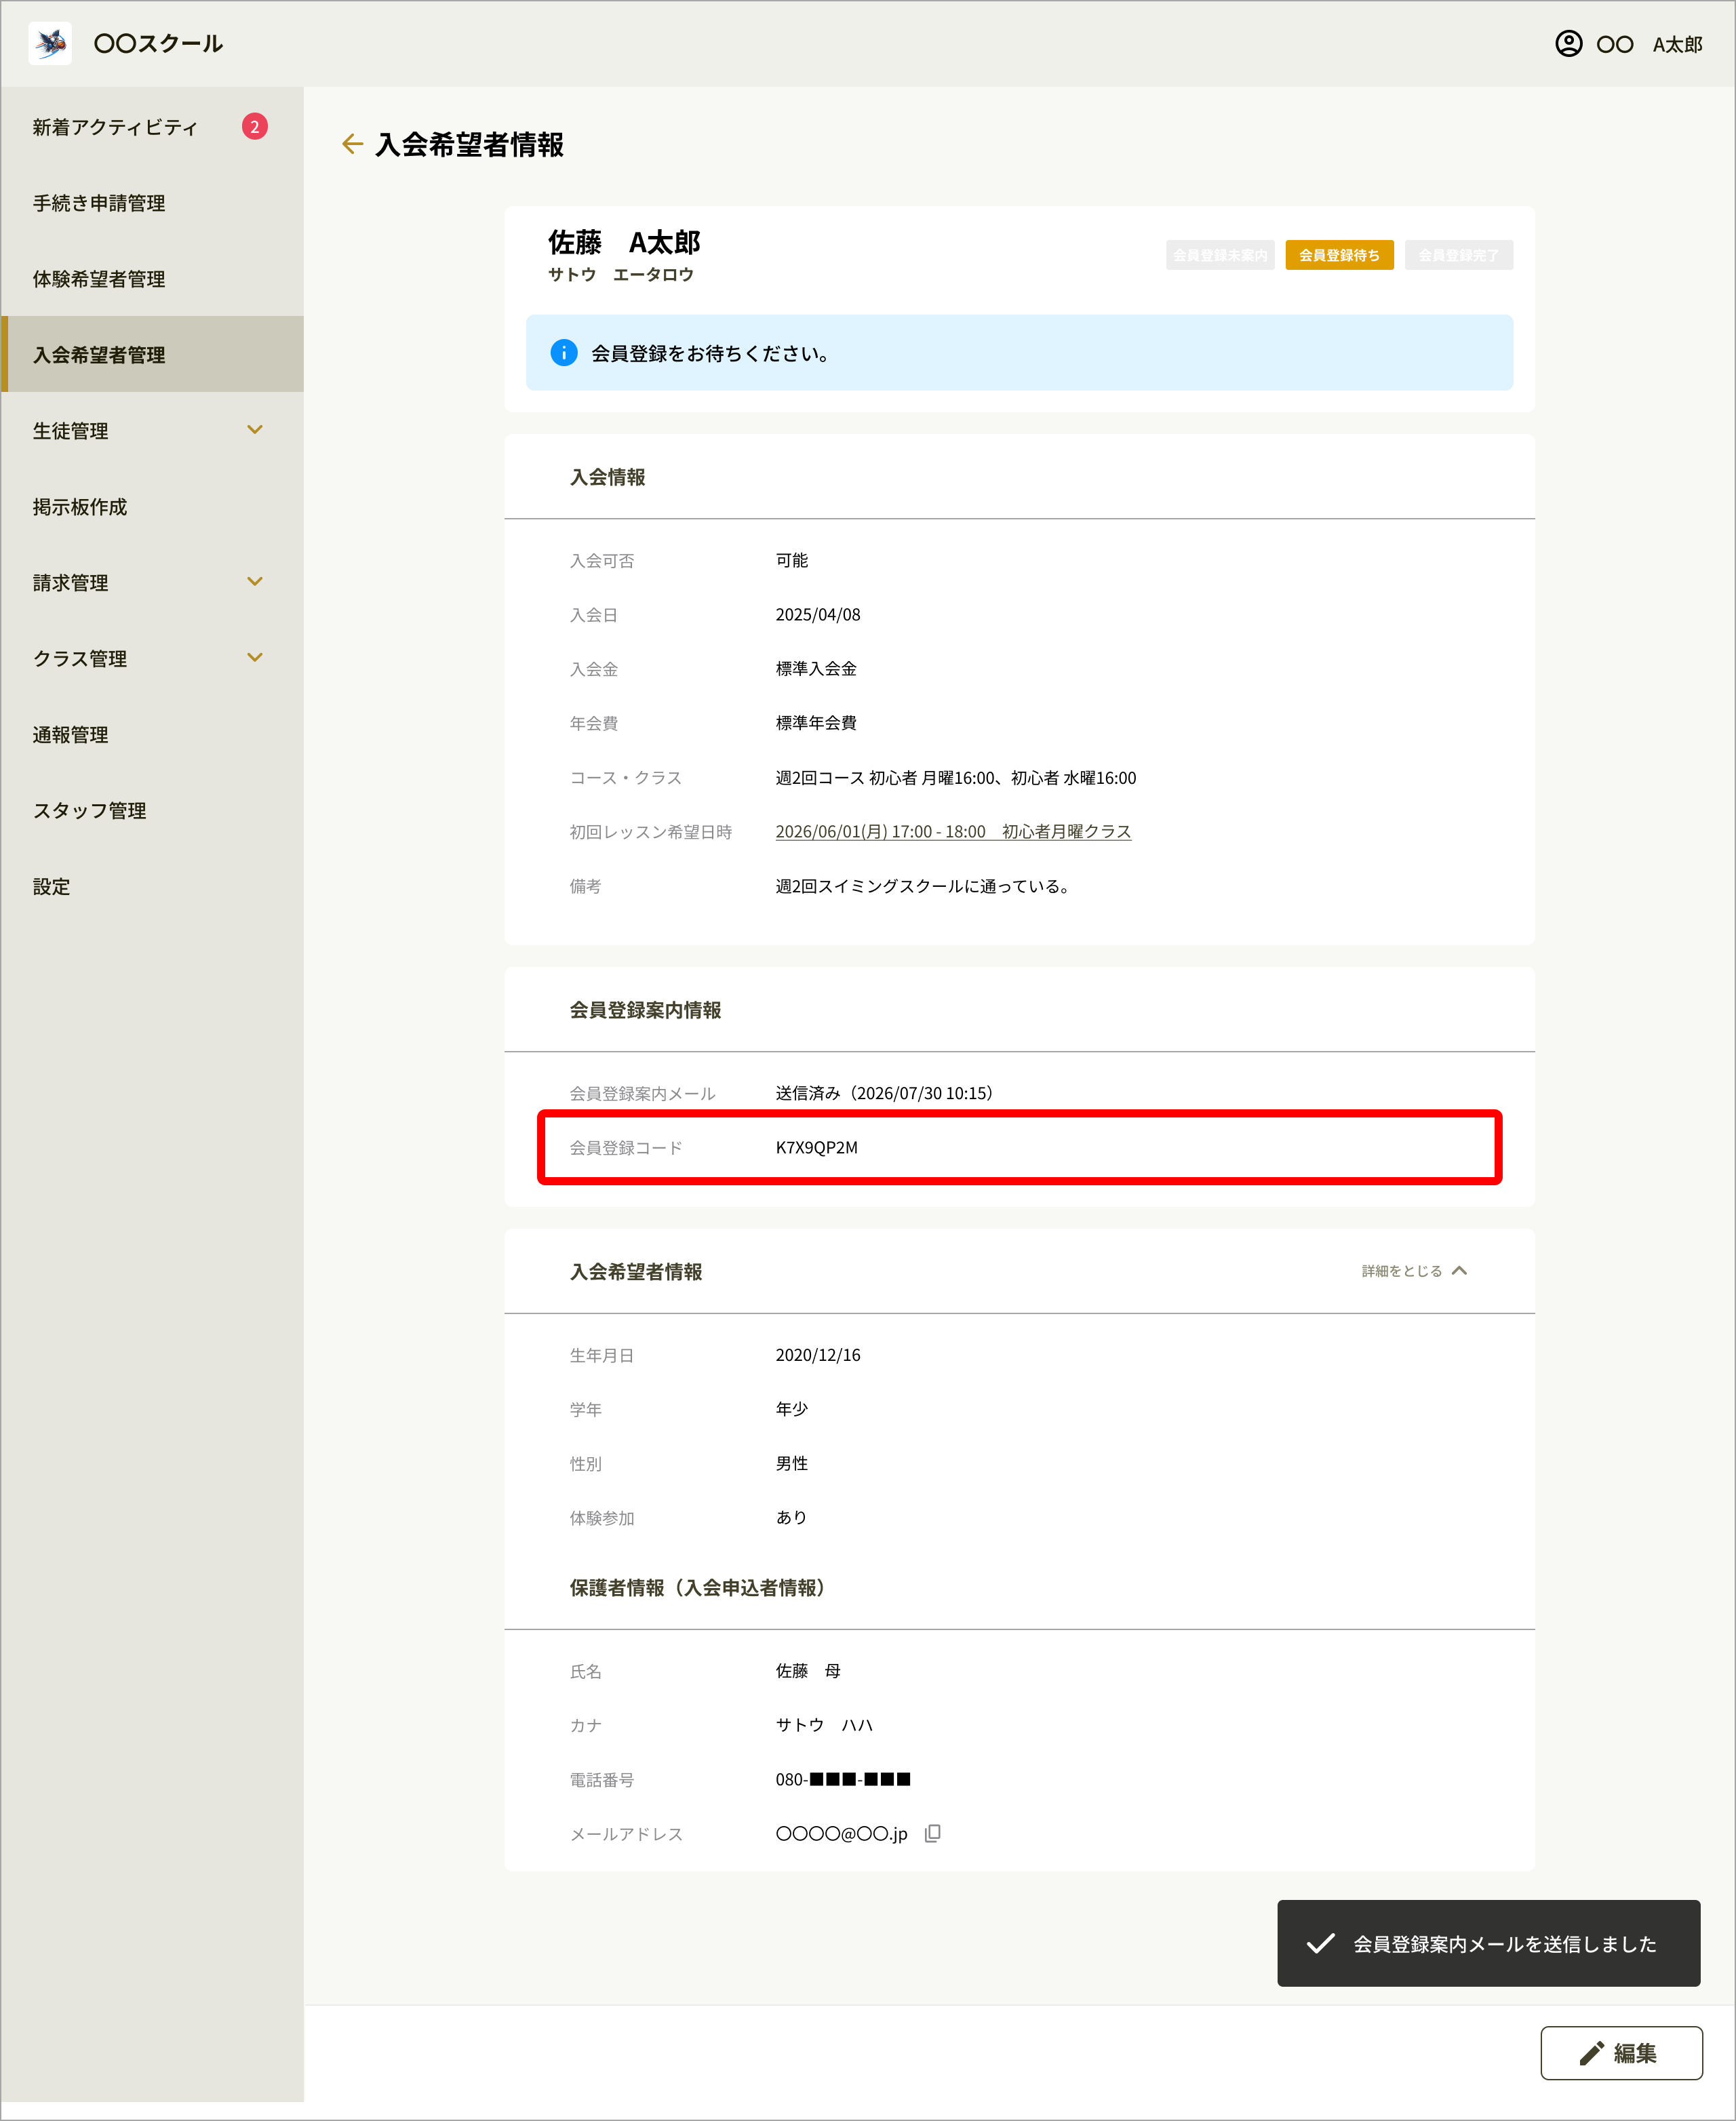Viewport: 1736px width, 2121px height.
Task: Click the course value 週2回コース
Action: pyautogui.click(x=955, y=778)
